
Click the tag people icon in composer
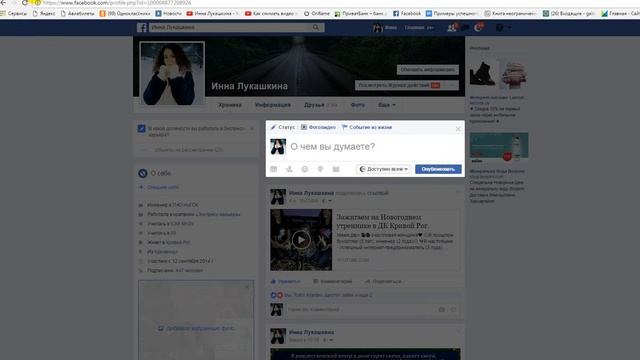coord(289,169)
